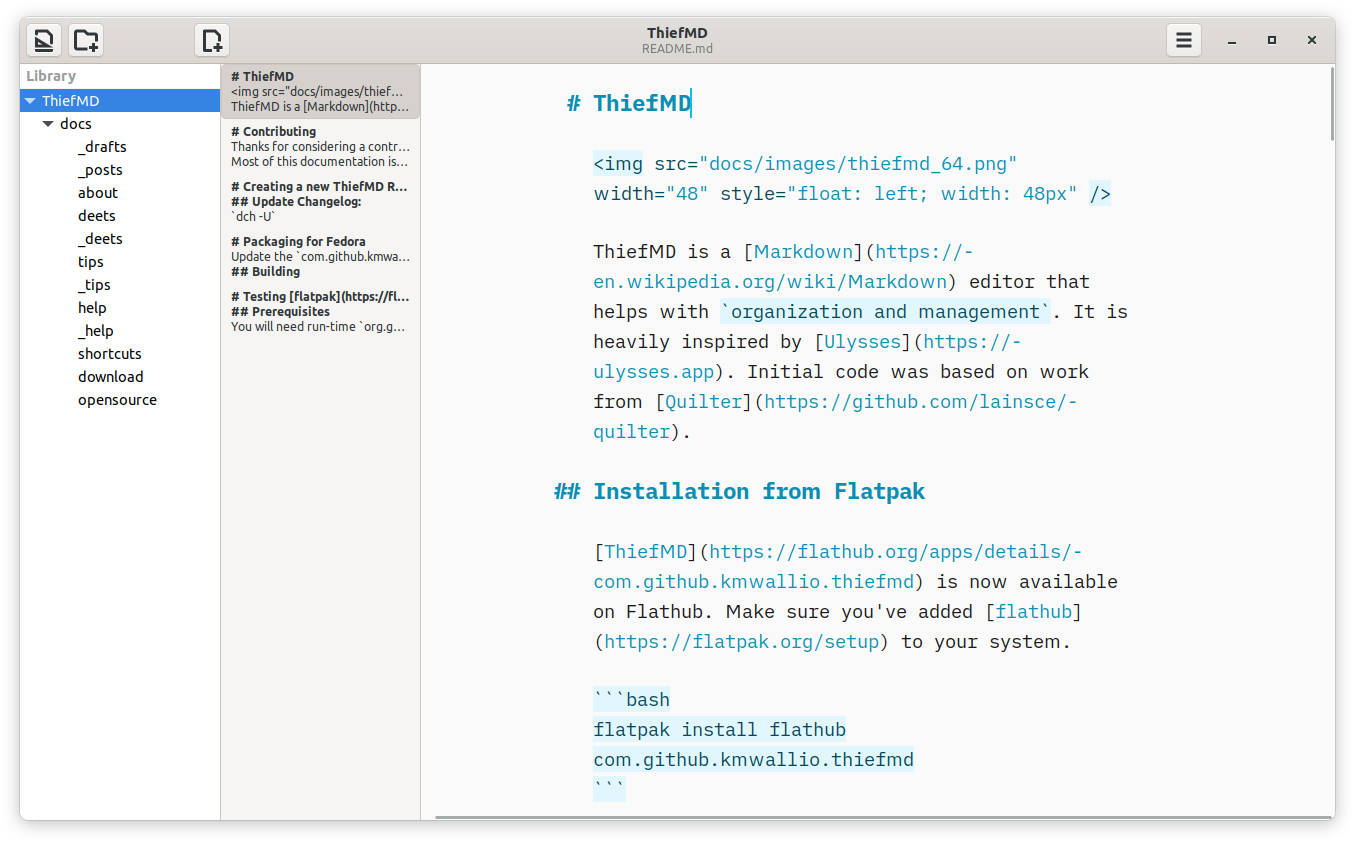1355x843 pixels.
Task: Click the `organization and management` inline code
Action: point(886,311)
